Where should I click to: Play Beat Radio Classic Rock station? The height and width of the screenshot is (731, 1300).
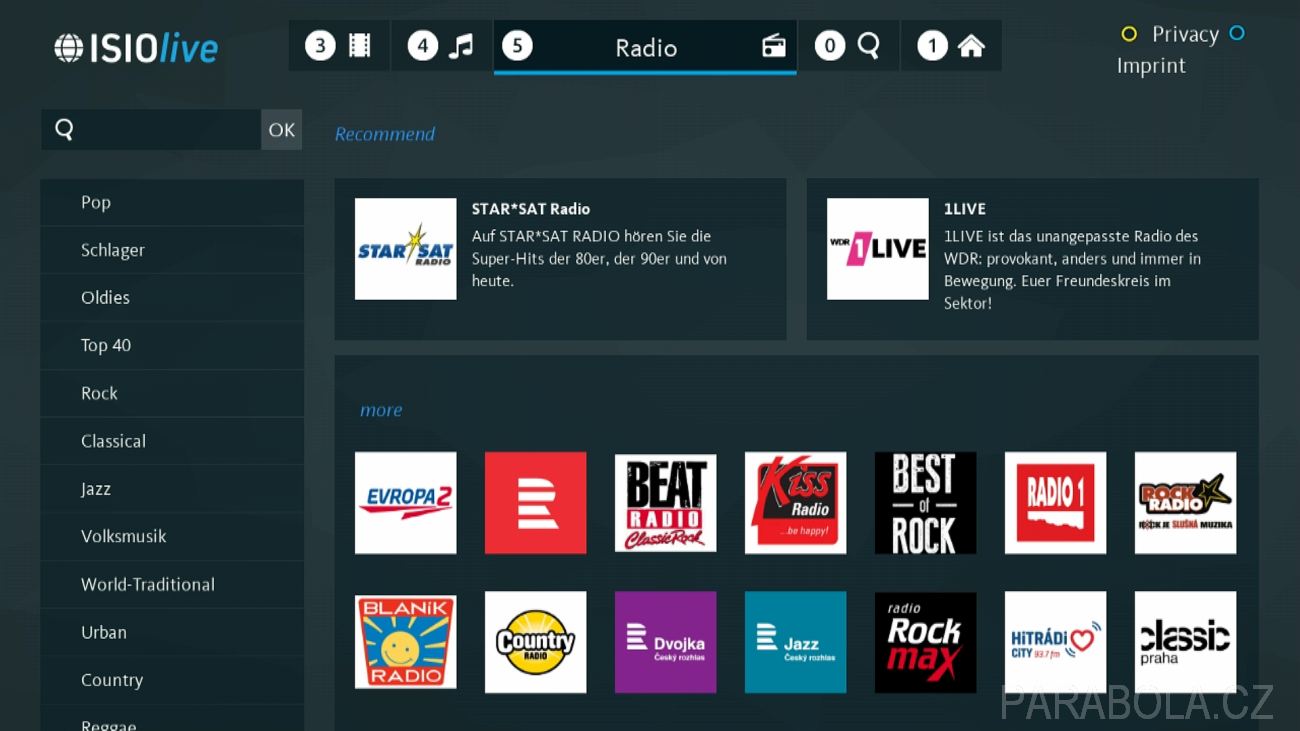[665, 503]
